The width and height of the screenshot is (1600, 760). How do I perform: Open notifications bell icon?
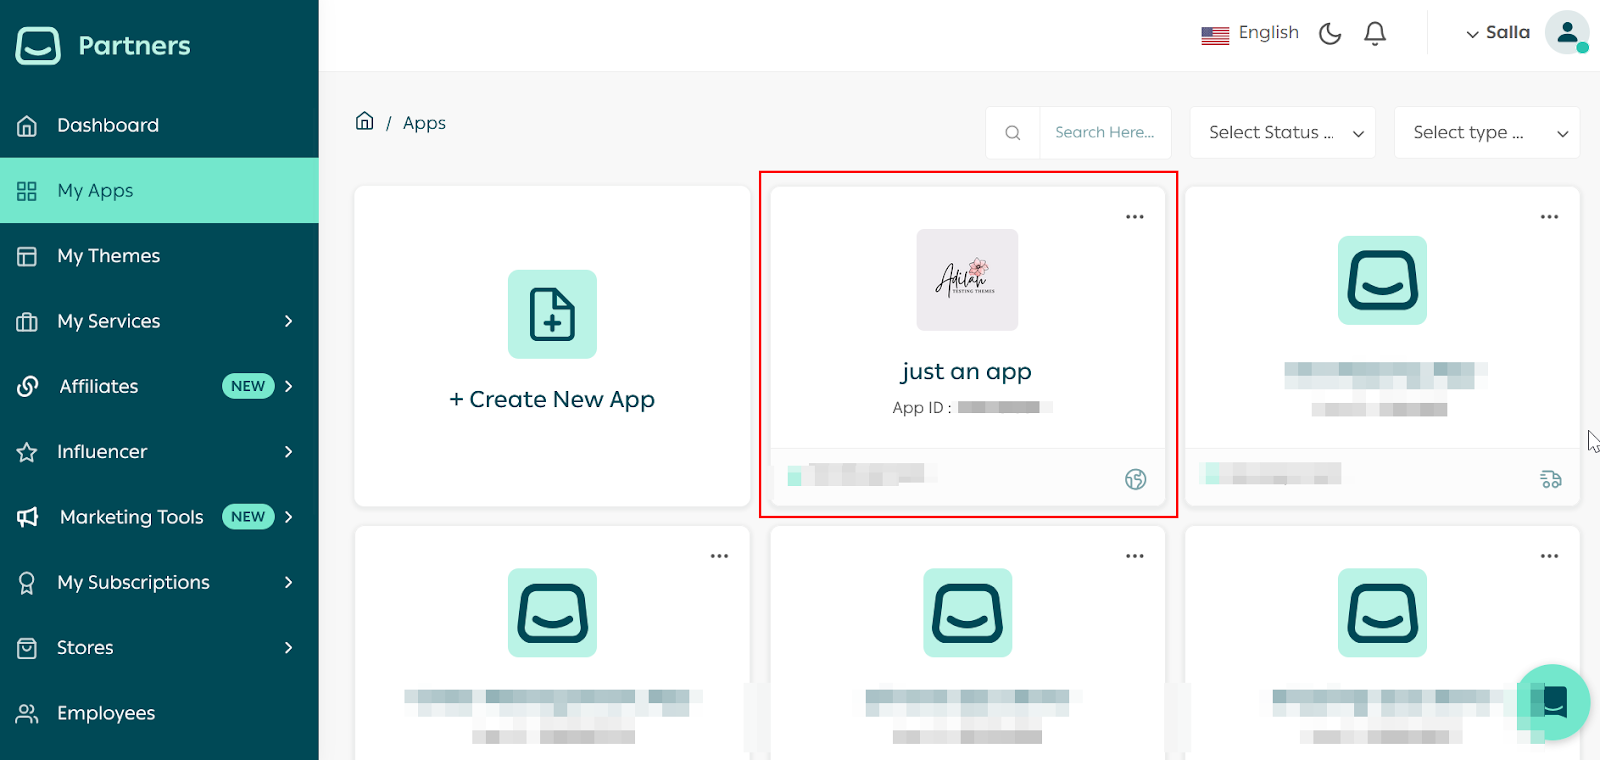pos(1375,34)
